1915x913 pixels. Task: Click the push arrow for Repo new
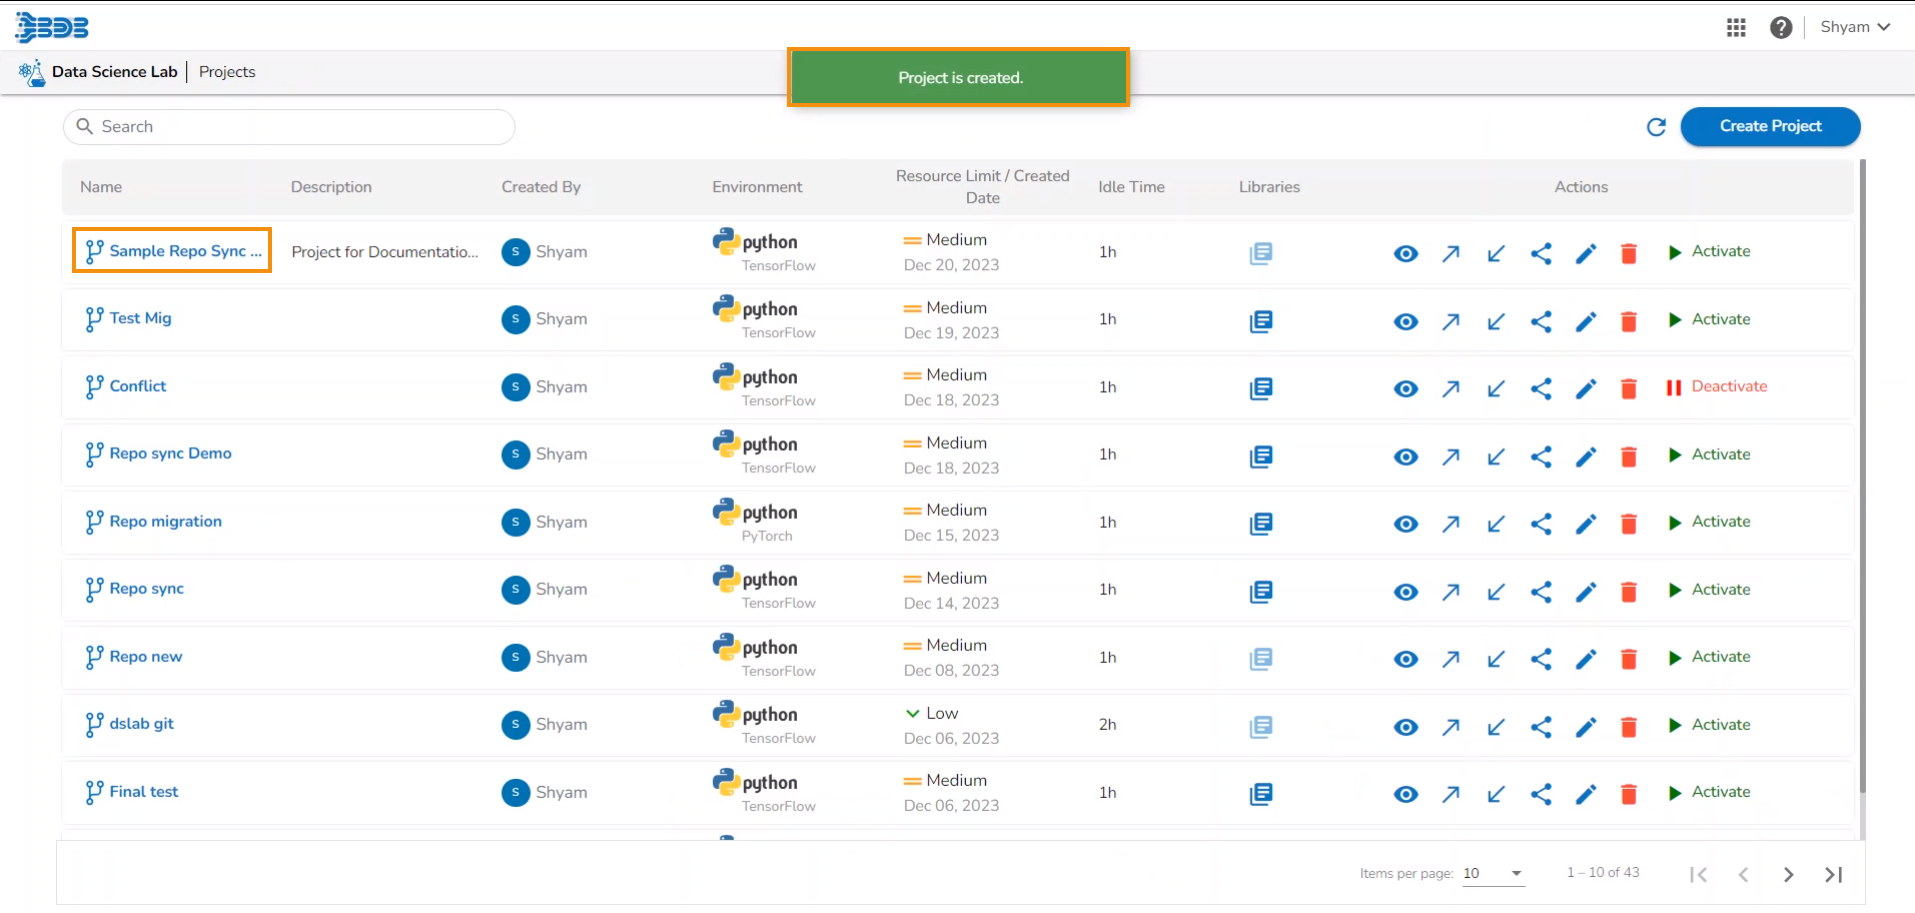point(1451,659)
